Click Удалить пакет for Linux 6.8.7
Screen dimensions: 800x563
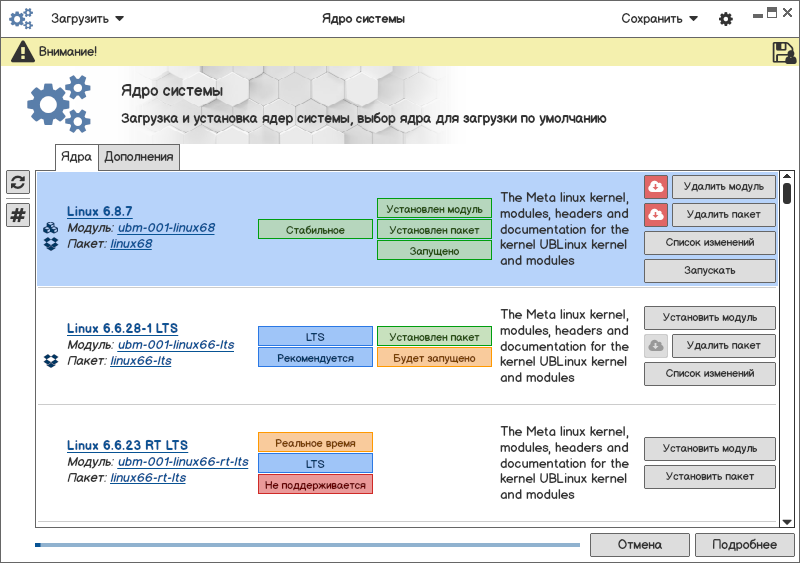click(x=723, y=215)
